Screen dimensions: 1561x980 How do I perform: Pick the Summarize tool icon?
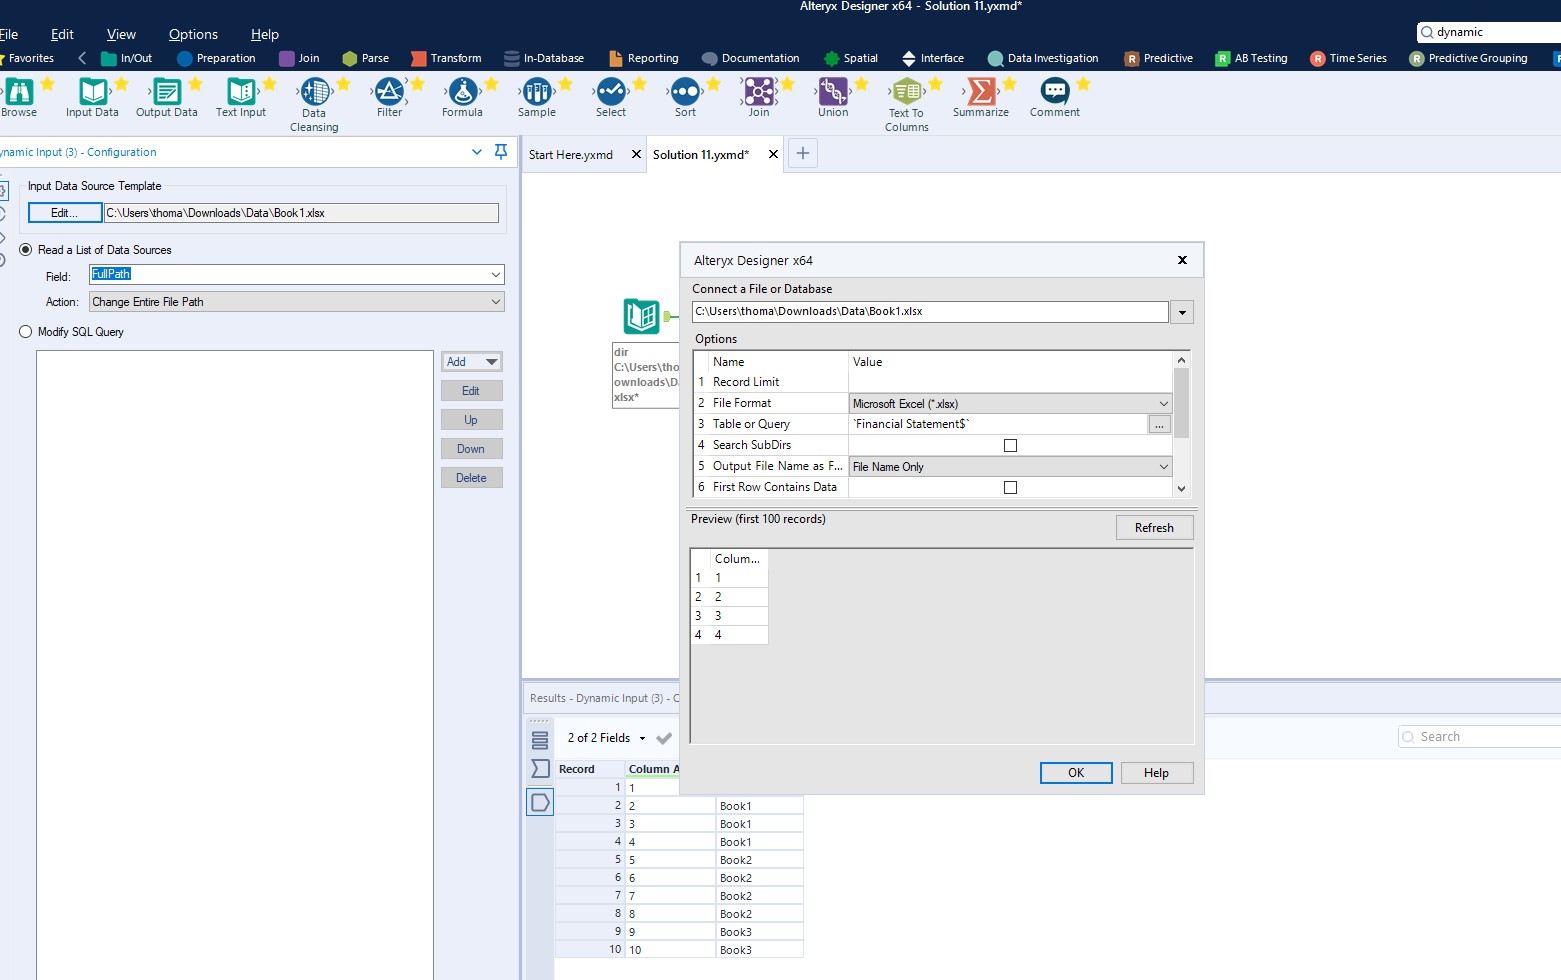[981, 92]
